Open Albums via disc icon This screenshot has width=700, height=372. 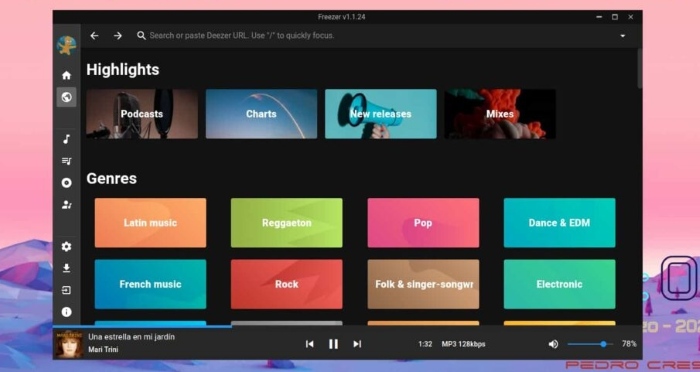(x=67, y=183)
